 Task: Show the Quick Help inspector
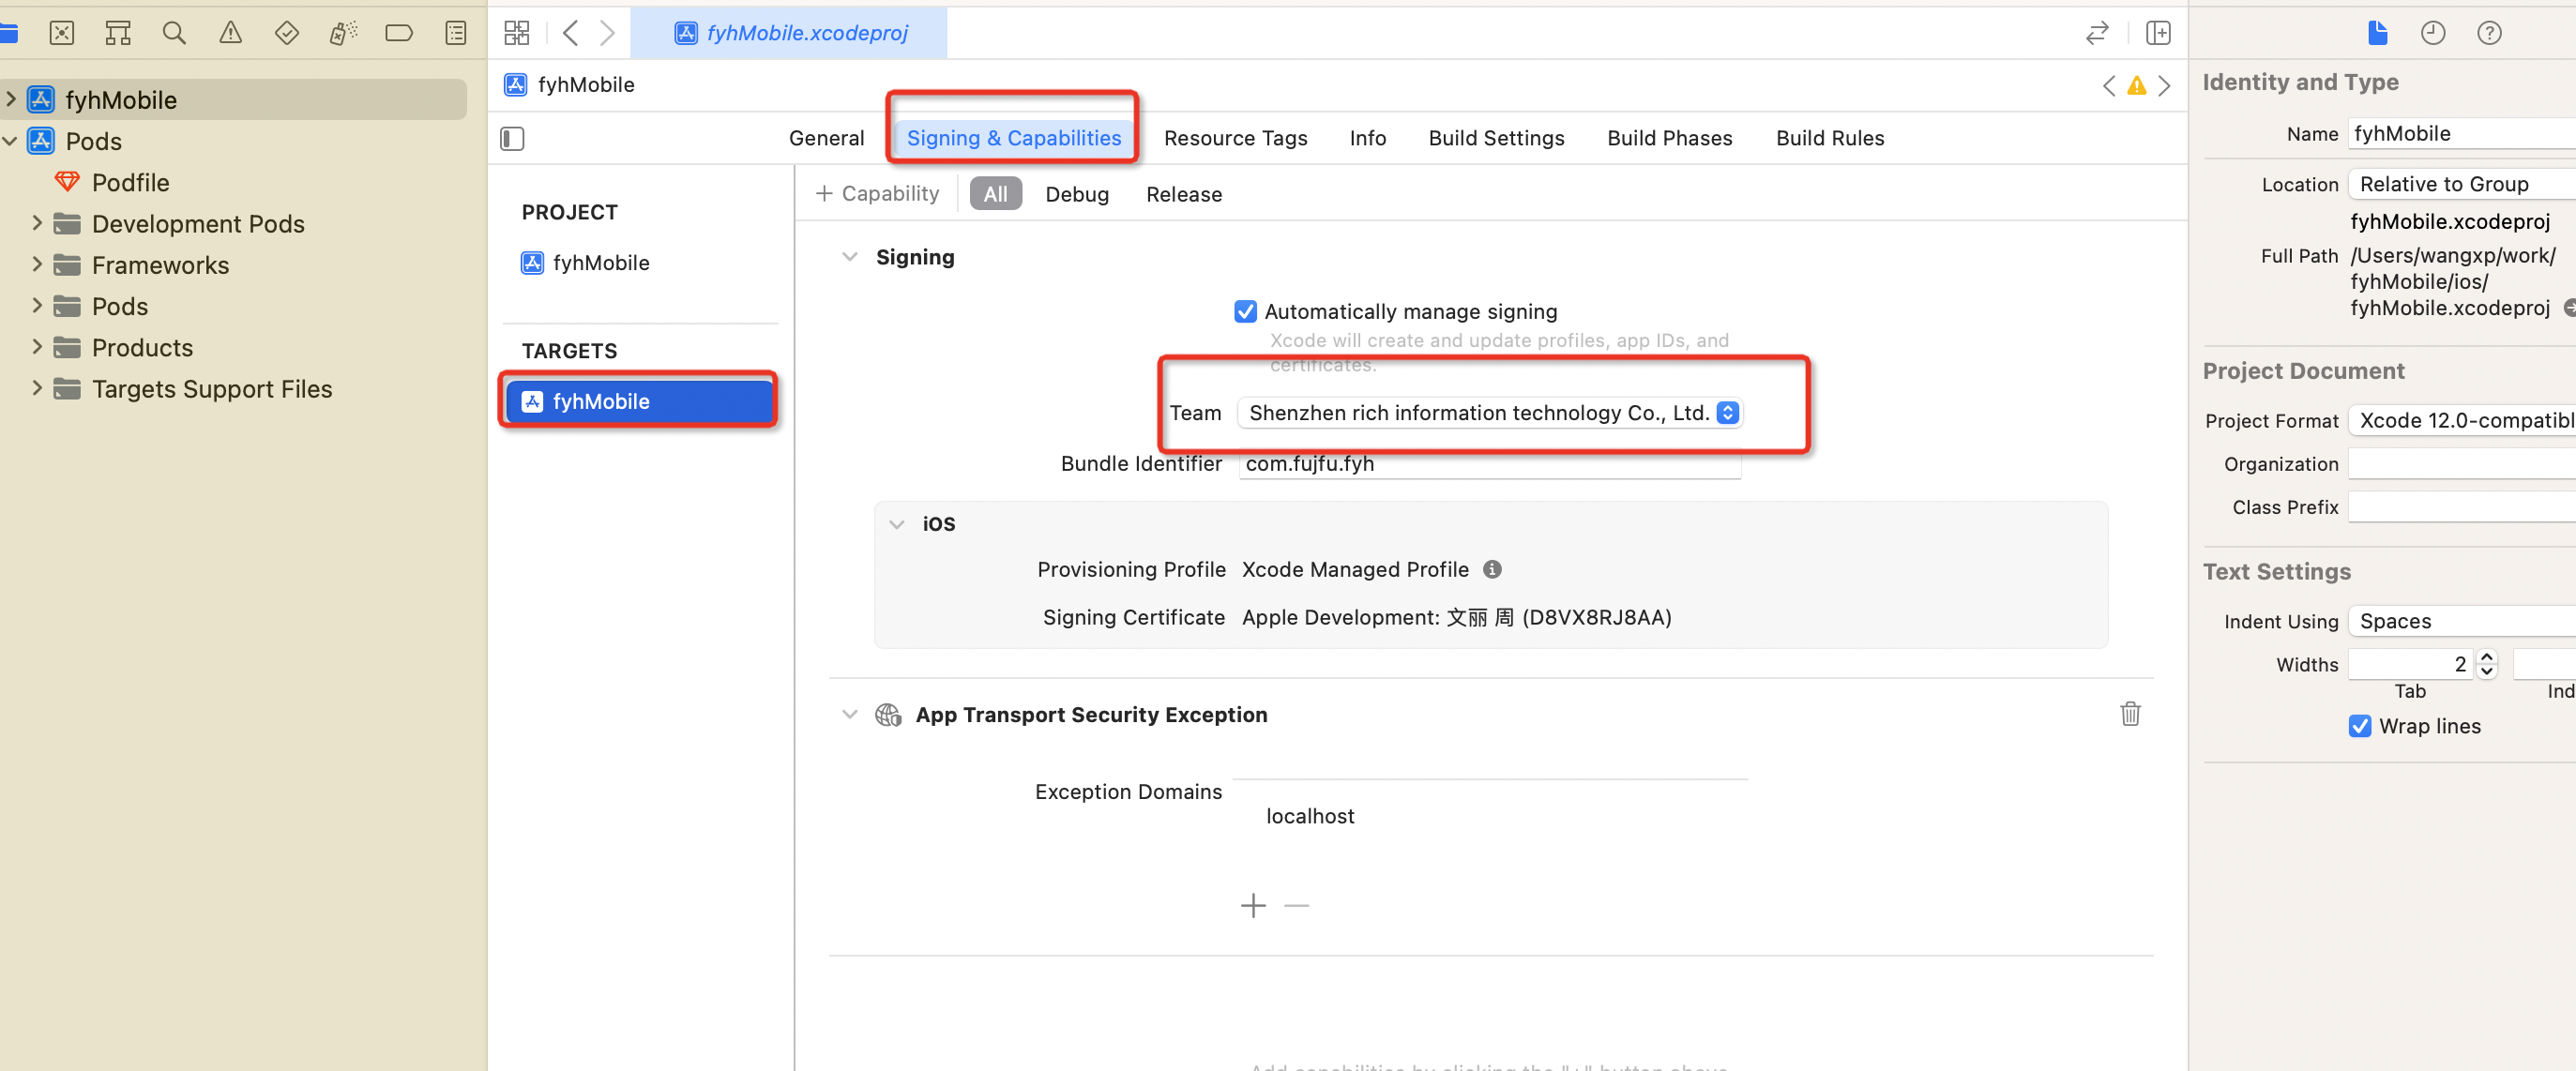[x=2489, y=33]
